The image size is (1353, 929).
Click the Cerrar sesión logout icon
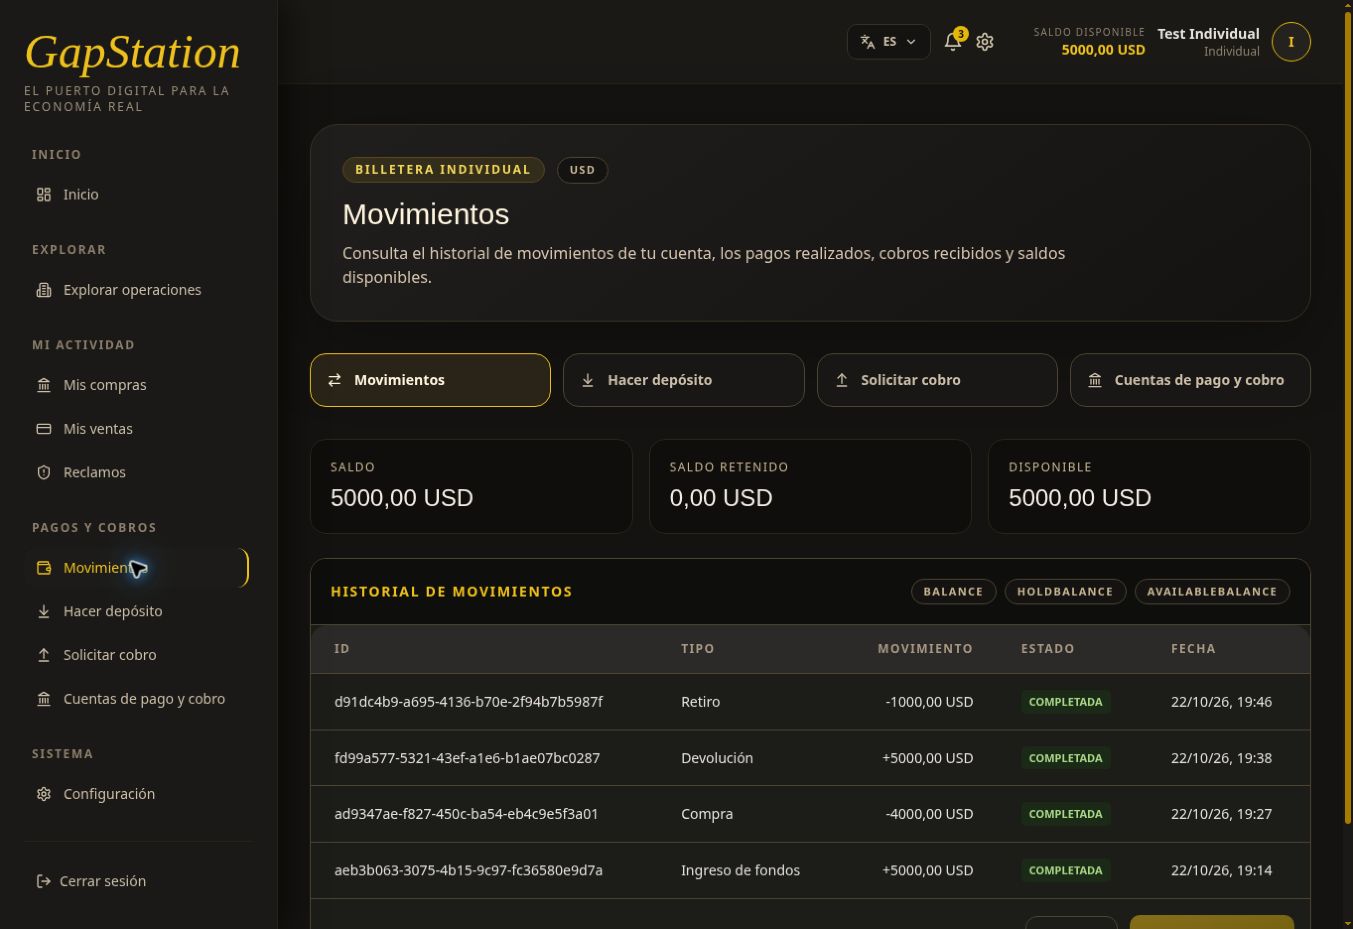(x=43, y=881)
